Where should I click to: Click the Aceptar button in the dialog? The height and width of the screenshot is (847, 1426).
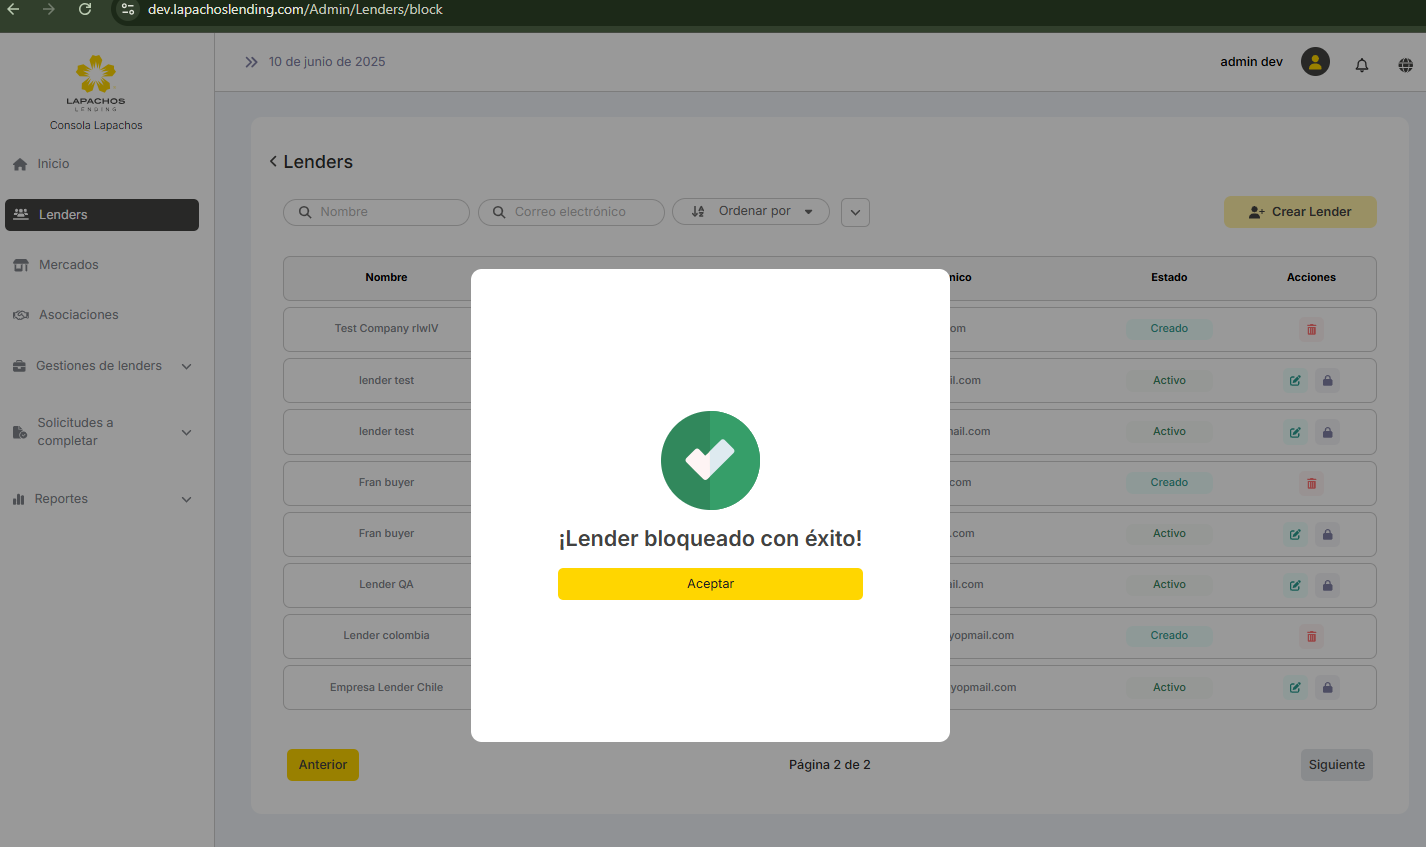tap(710, 584)
